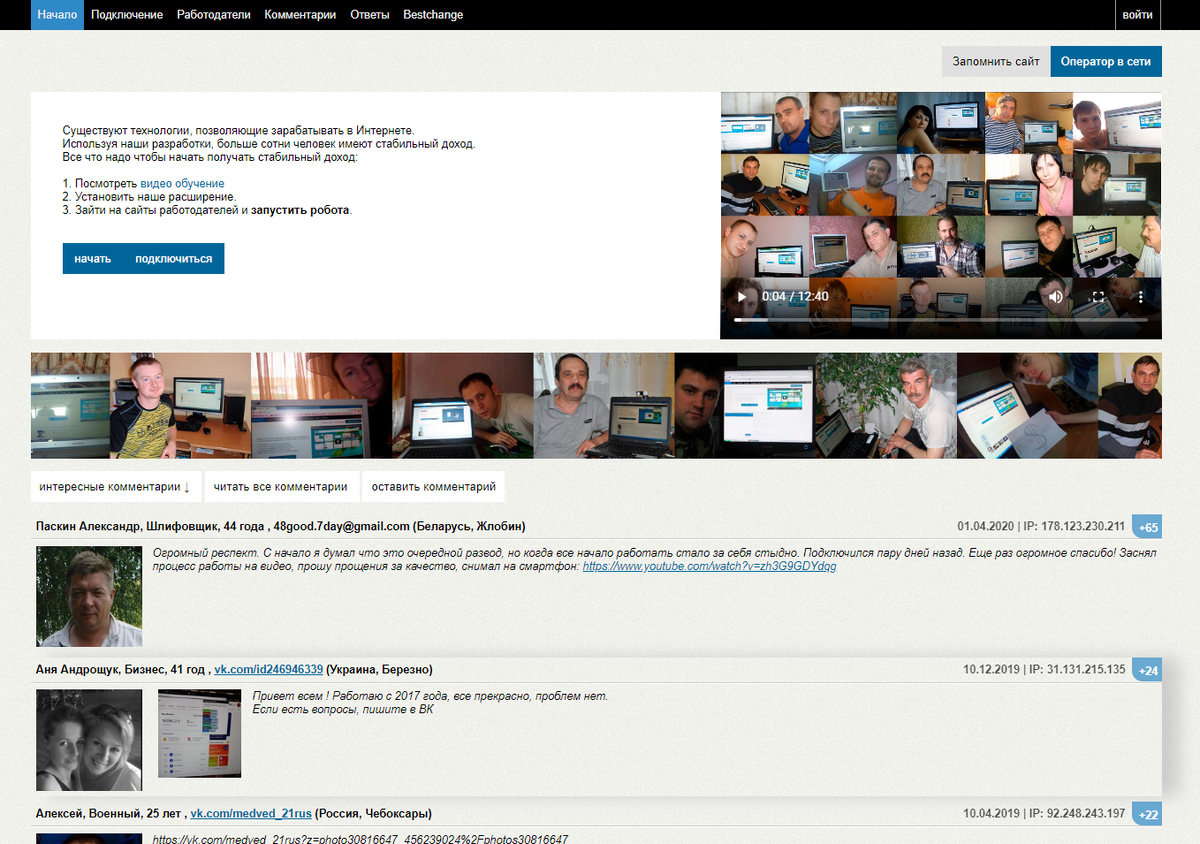1200x844 pixels.
Task: Click the начать button
Action: point(93,258)
